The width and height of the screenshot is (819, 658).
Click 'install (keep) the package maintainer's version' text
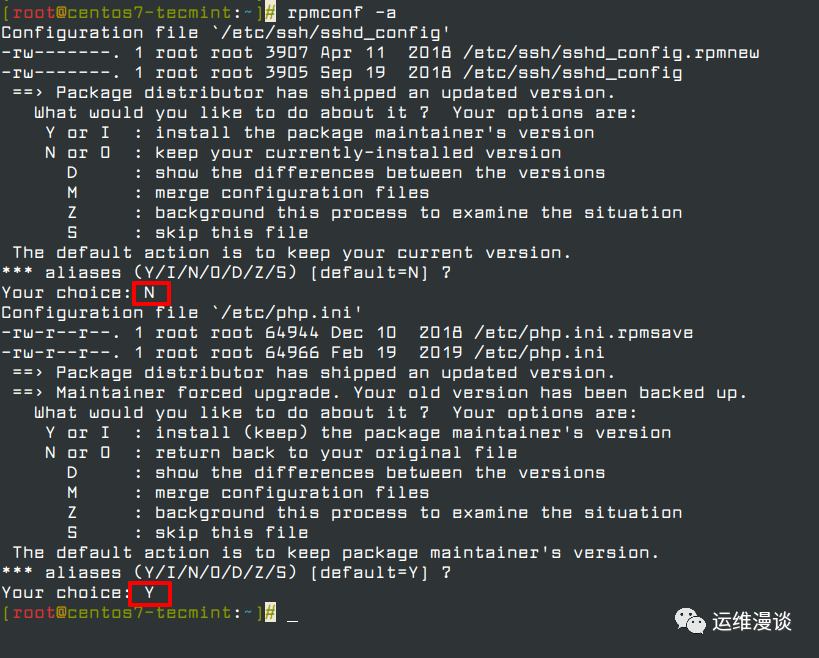tap(413, 433)
